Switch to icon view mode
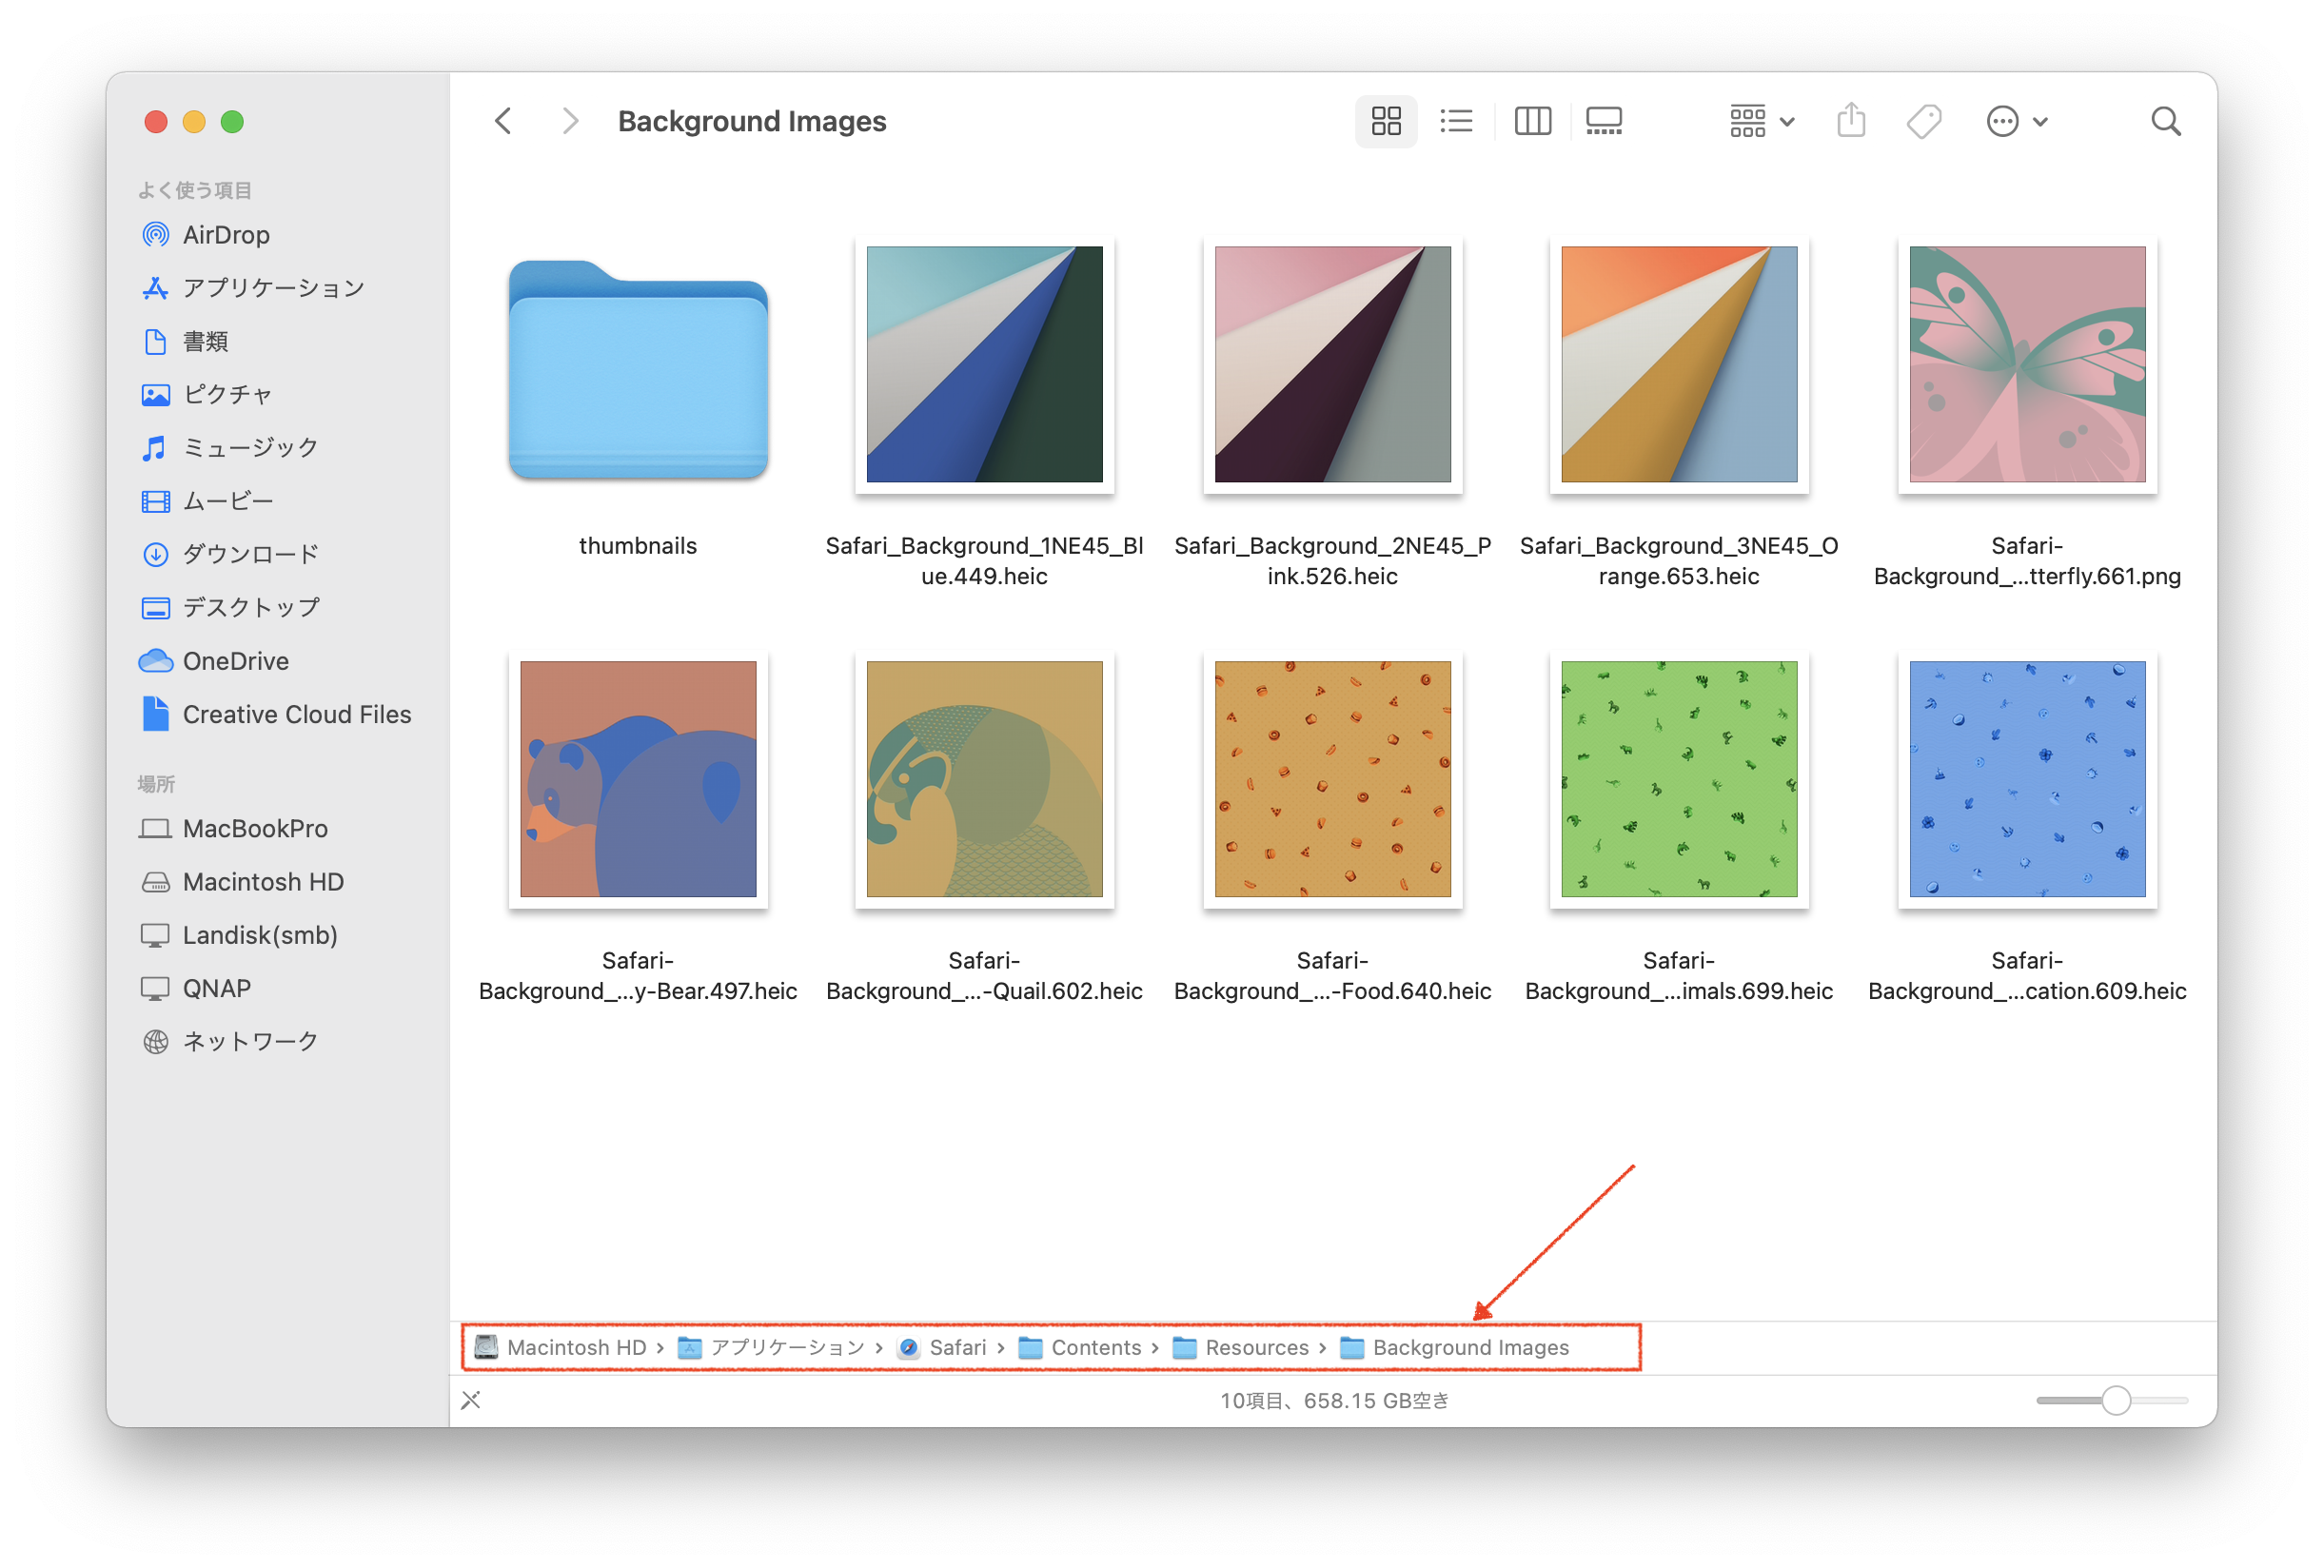This screenshot has height=1568, width=2324. pos(1386,121)
